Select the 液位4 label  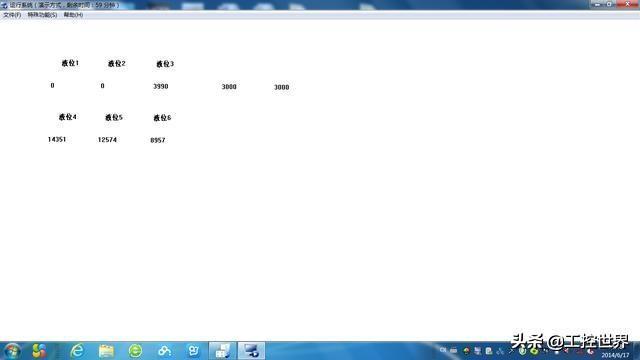68,117
